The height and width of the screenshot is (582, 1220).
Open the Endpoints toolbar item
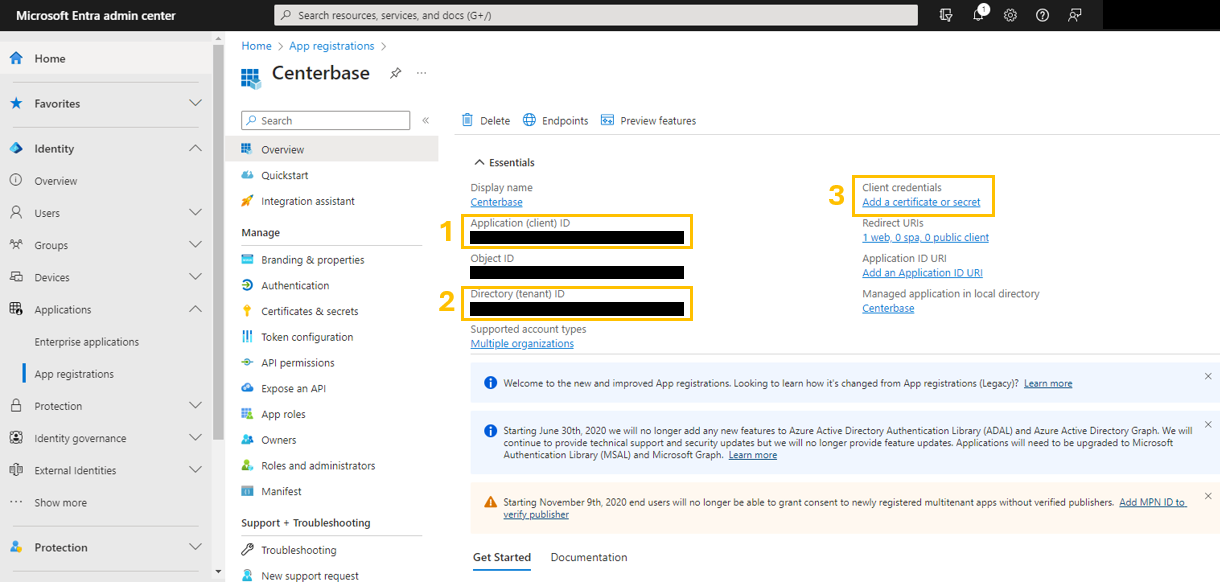pyautogui.click(x=556, y=120)
